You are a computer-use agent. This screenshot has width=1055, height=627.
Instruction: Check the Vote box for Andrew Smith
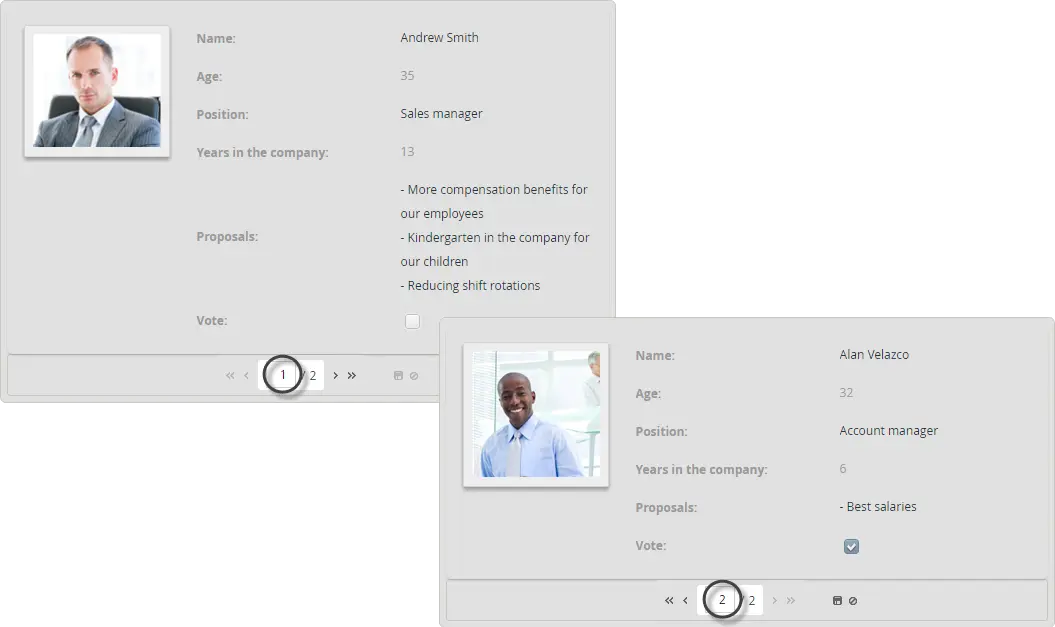point(412,322)
